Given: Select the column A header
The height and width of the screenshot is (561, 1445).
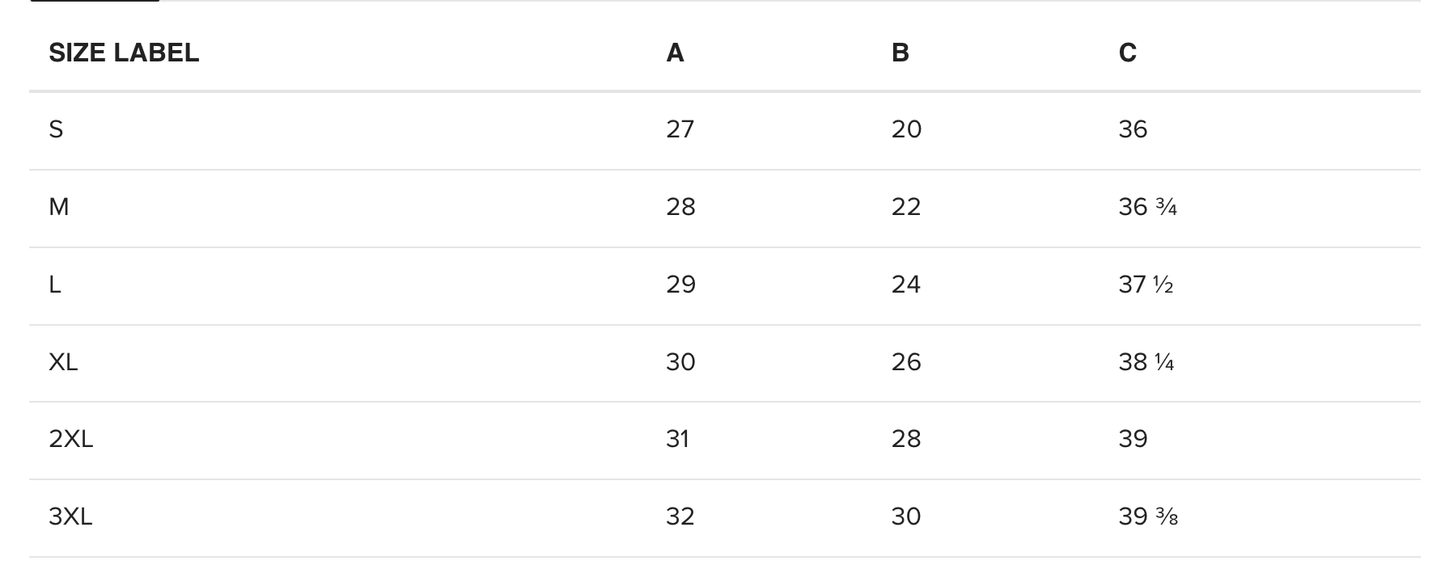Looking at the screenshot, I should click(675, 53).
